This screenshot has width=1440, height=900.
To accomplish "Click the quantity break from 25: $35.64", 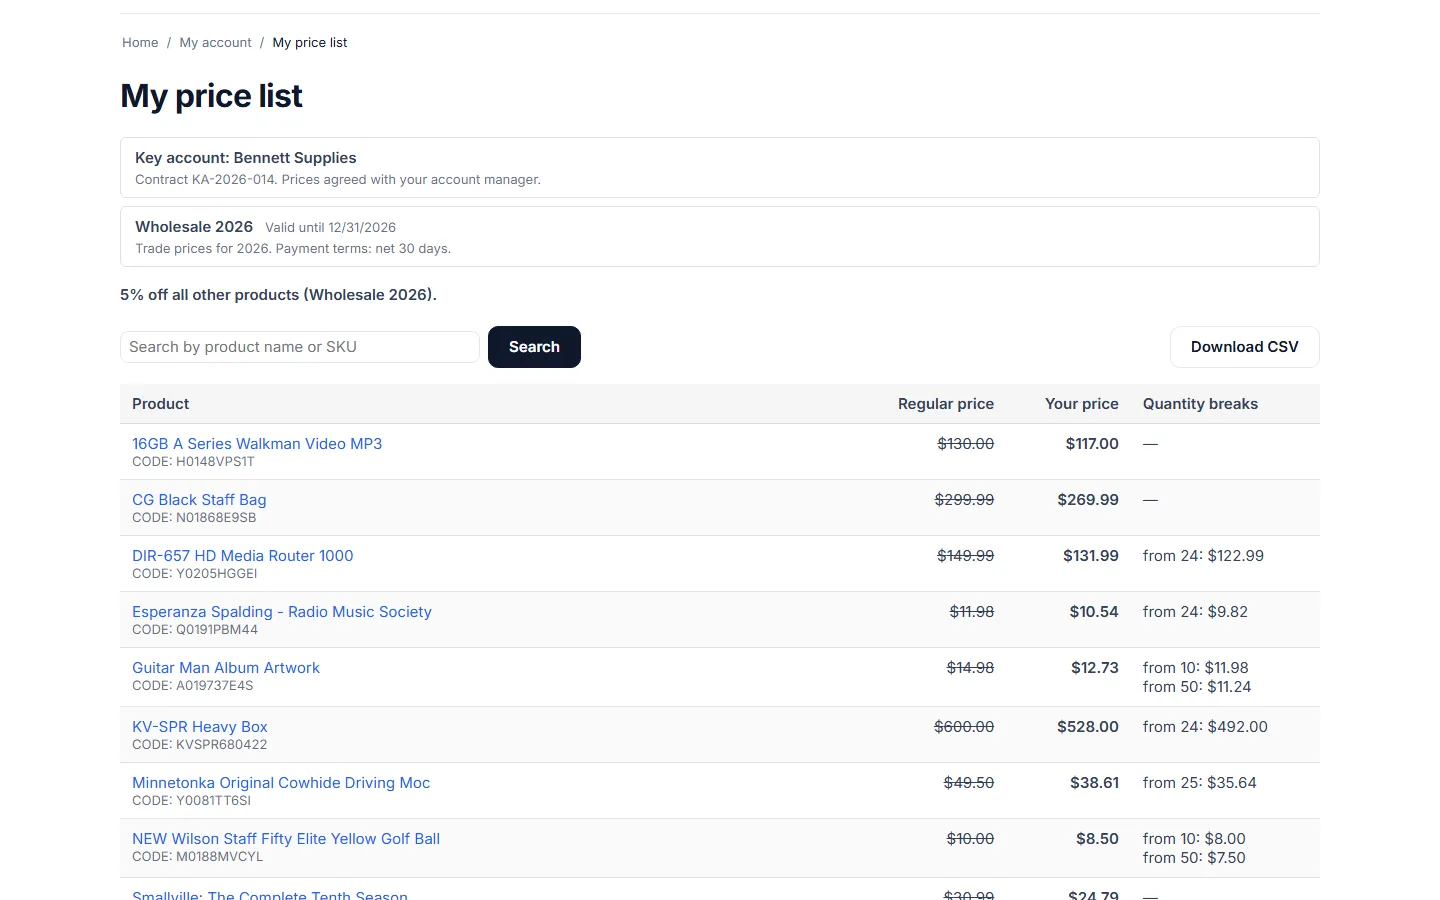I will (1200, 783).
